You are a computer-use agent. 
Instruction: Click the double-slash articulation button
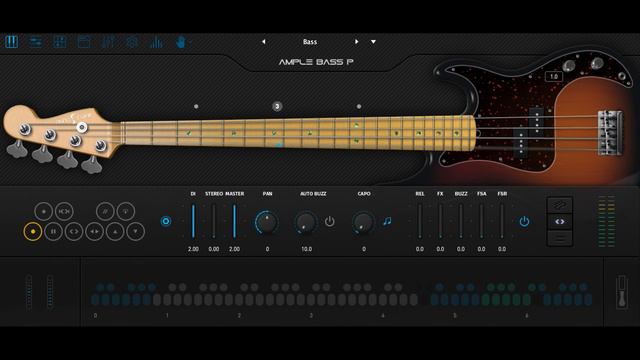(x=105, y=211)
